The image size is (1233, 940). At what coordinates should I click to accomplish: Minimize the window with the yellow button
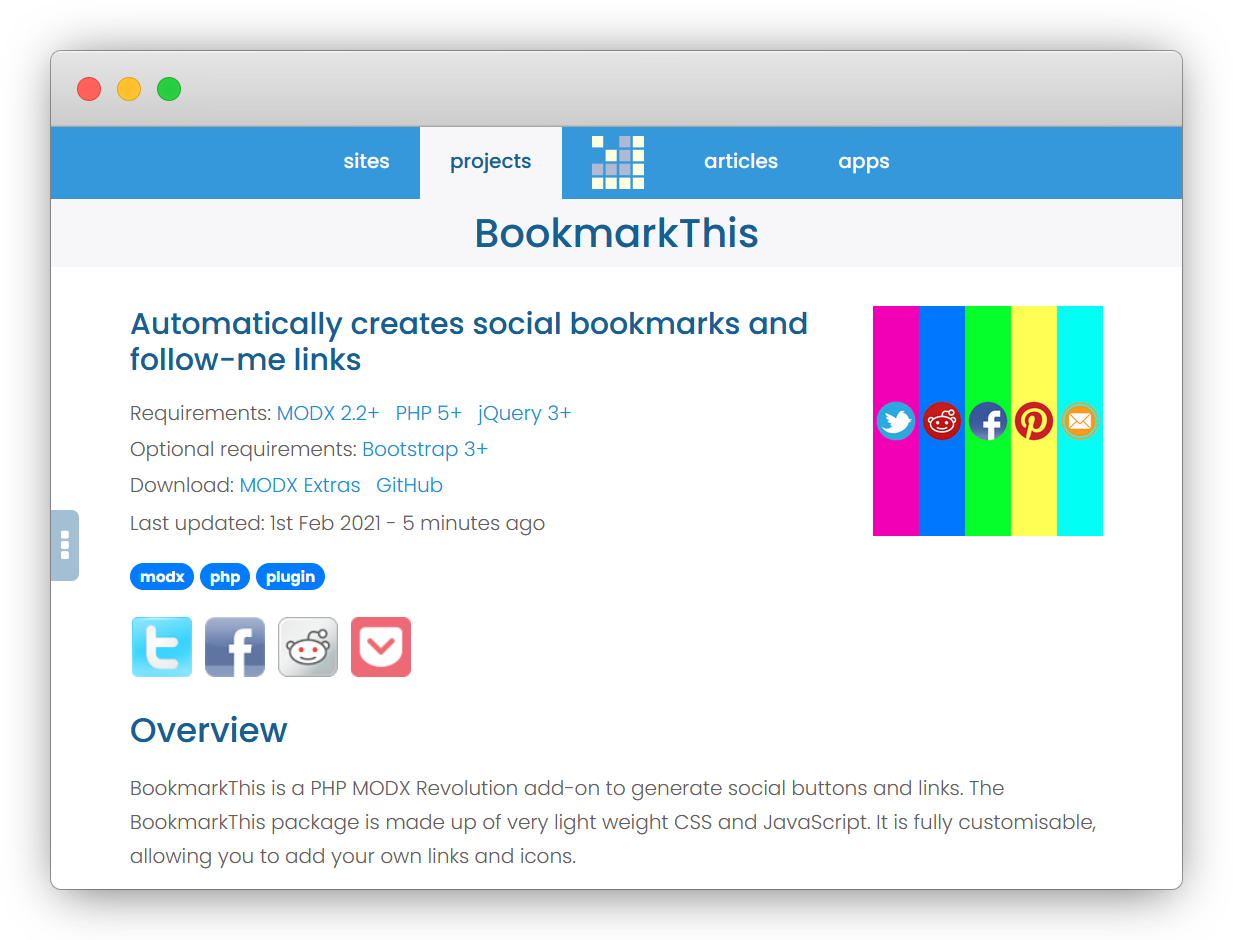[129, 89]
